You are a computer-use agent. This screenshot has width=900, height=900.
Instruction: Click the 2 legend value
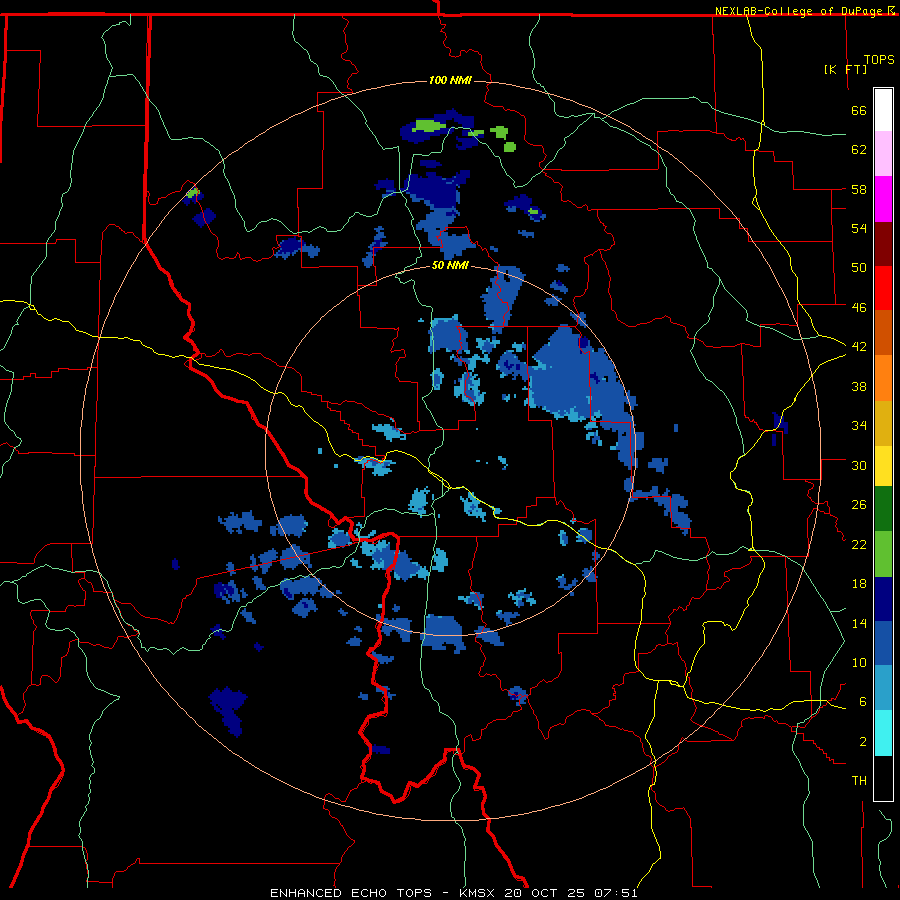pyautogui.click(x=863, y=742)
